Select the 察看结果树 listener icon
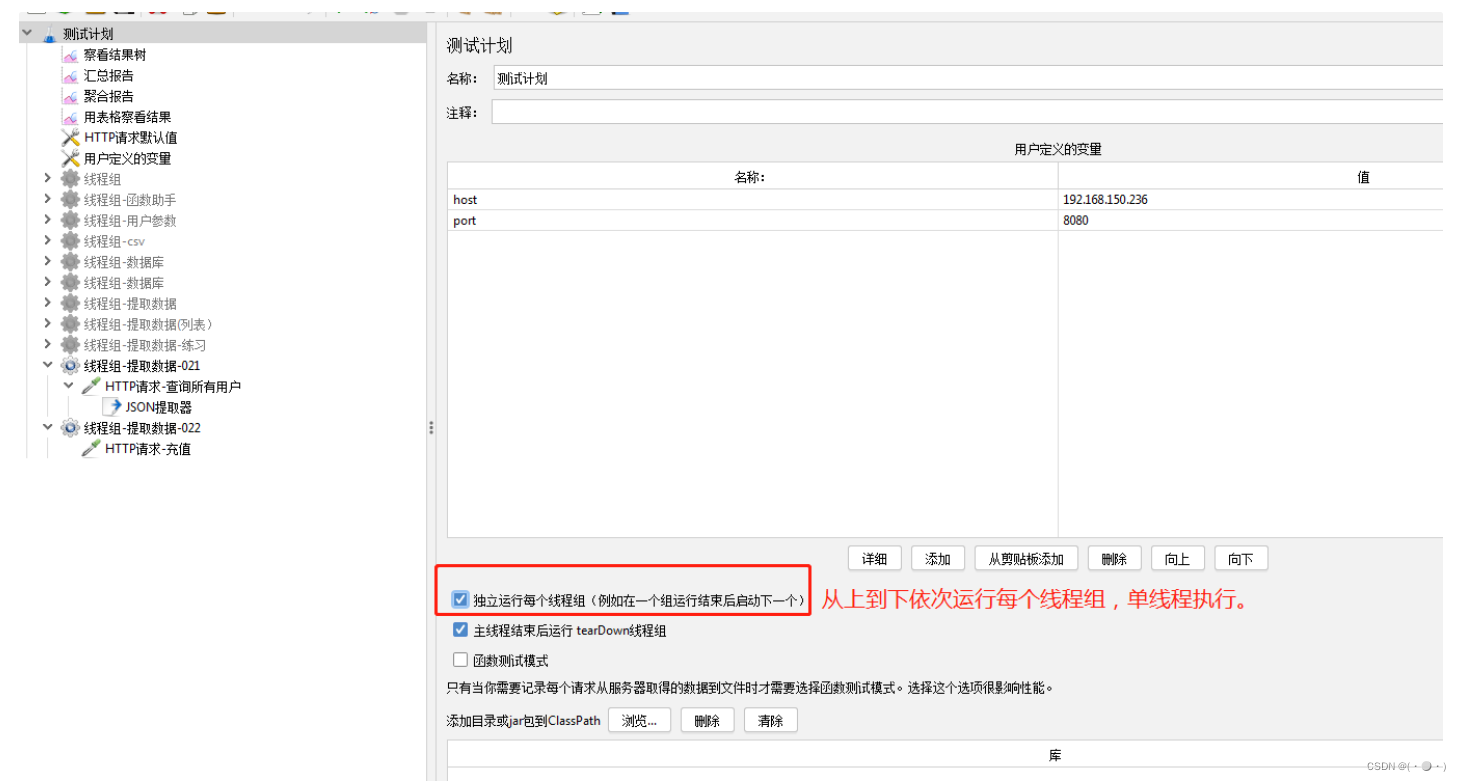Viewport: 1461px width, 781px height. pyautogui.click(x=70, y=55)
